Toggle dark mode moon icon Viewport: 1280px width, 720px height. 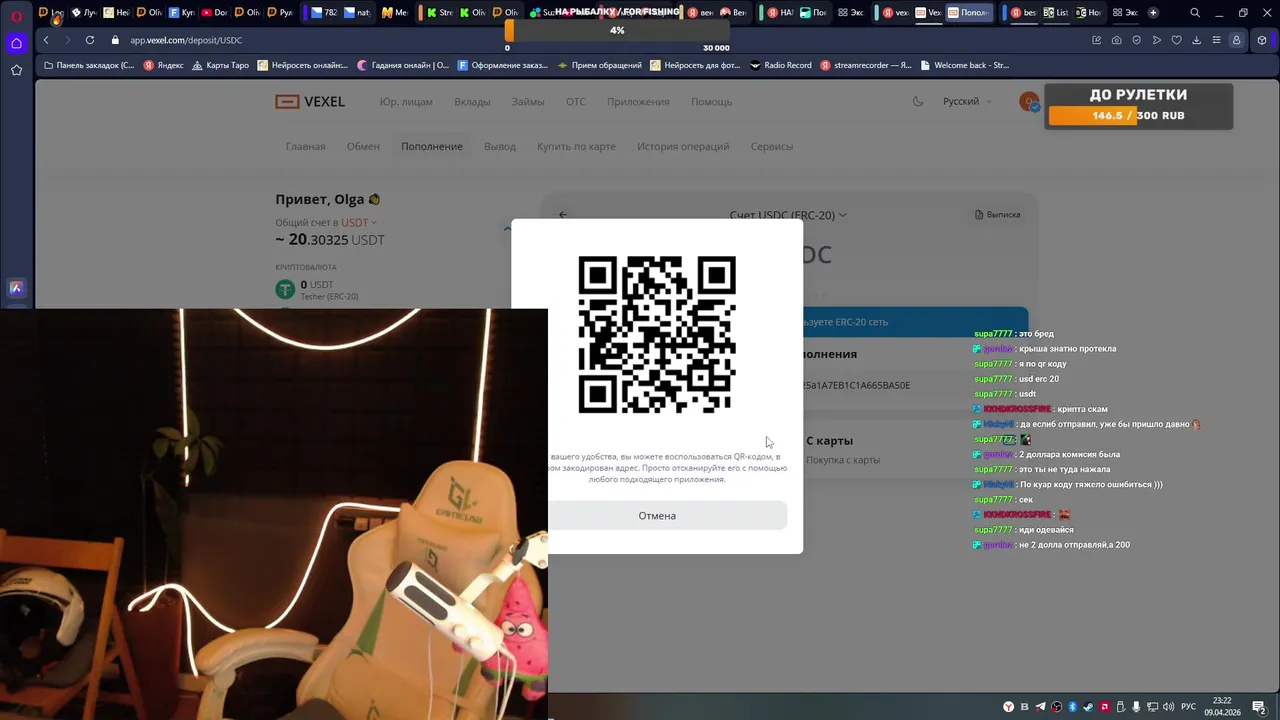pyautogui.click(x=918, y=101)
